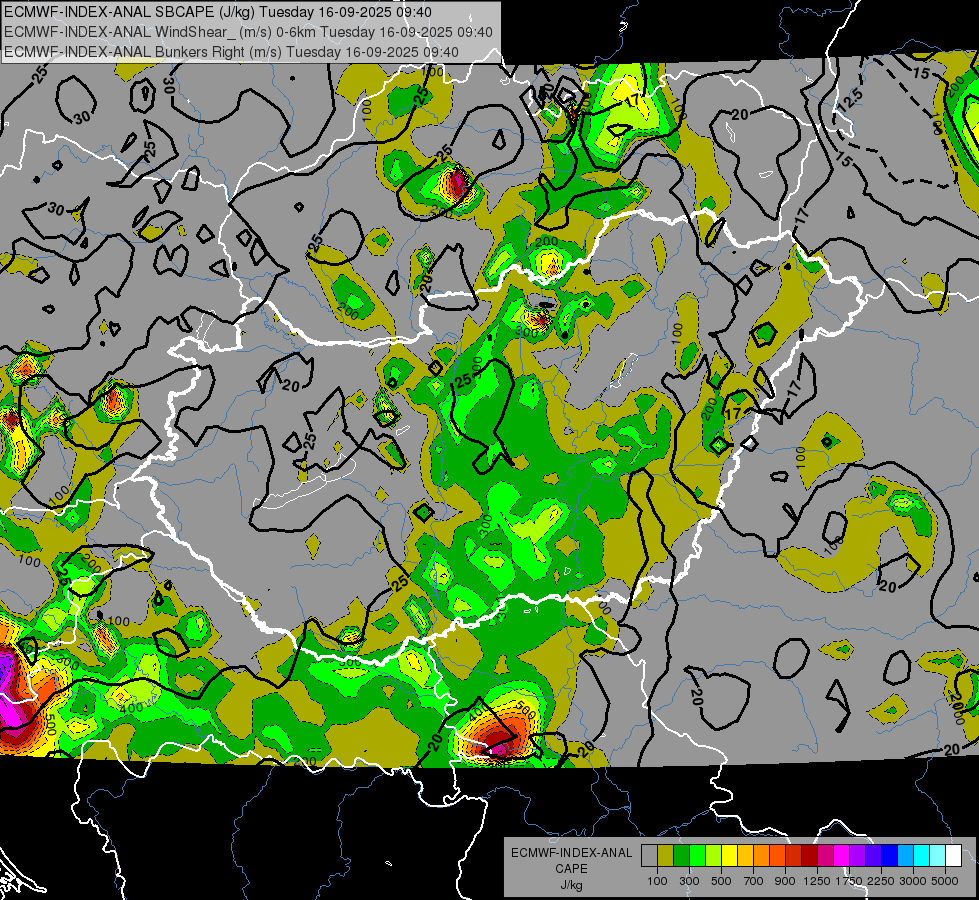979x900 pixels.
Task: Click the 400 CAPE contour label on map
Action: tap(132, 708)
